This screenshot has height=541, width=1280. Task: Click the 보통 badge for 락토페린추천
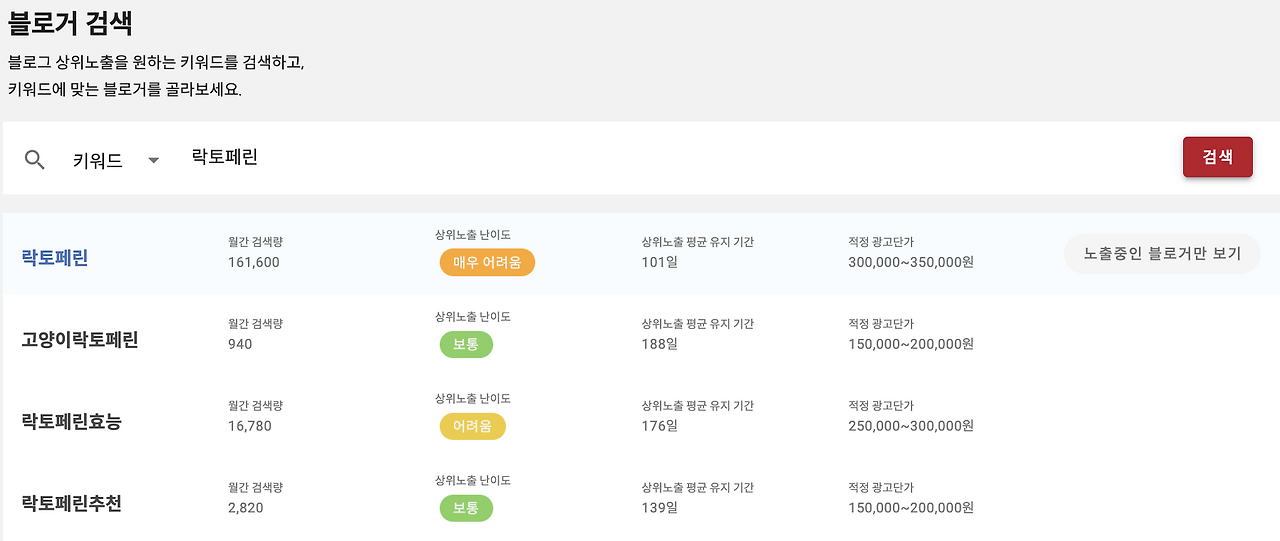click(x=466, y=509)
